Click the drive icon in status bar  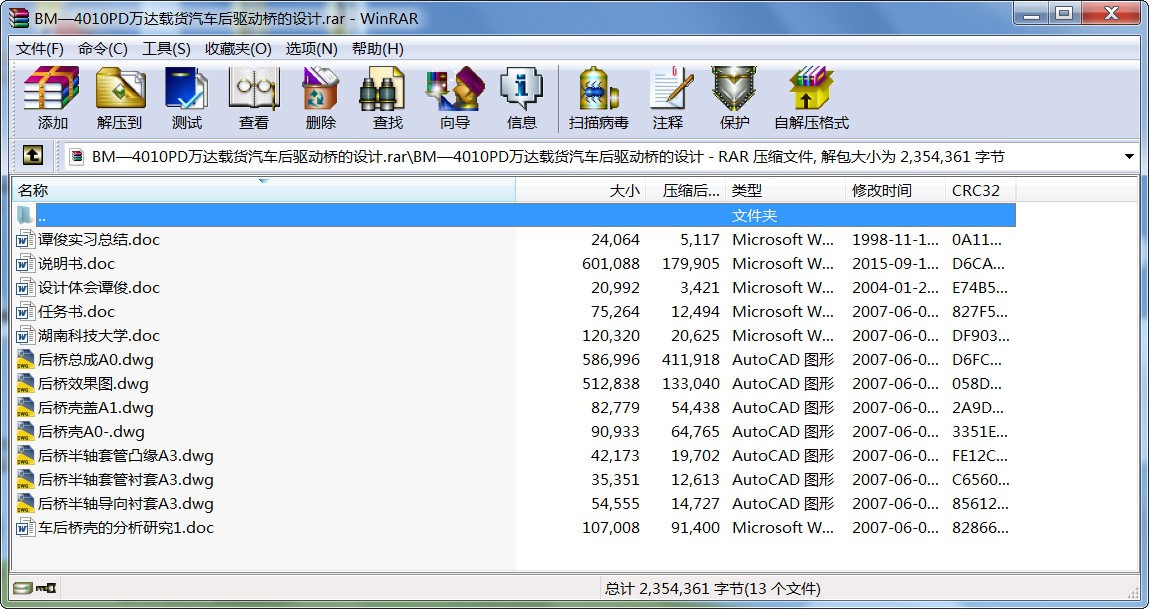pyautogui.click(x=23, y=588)
